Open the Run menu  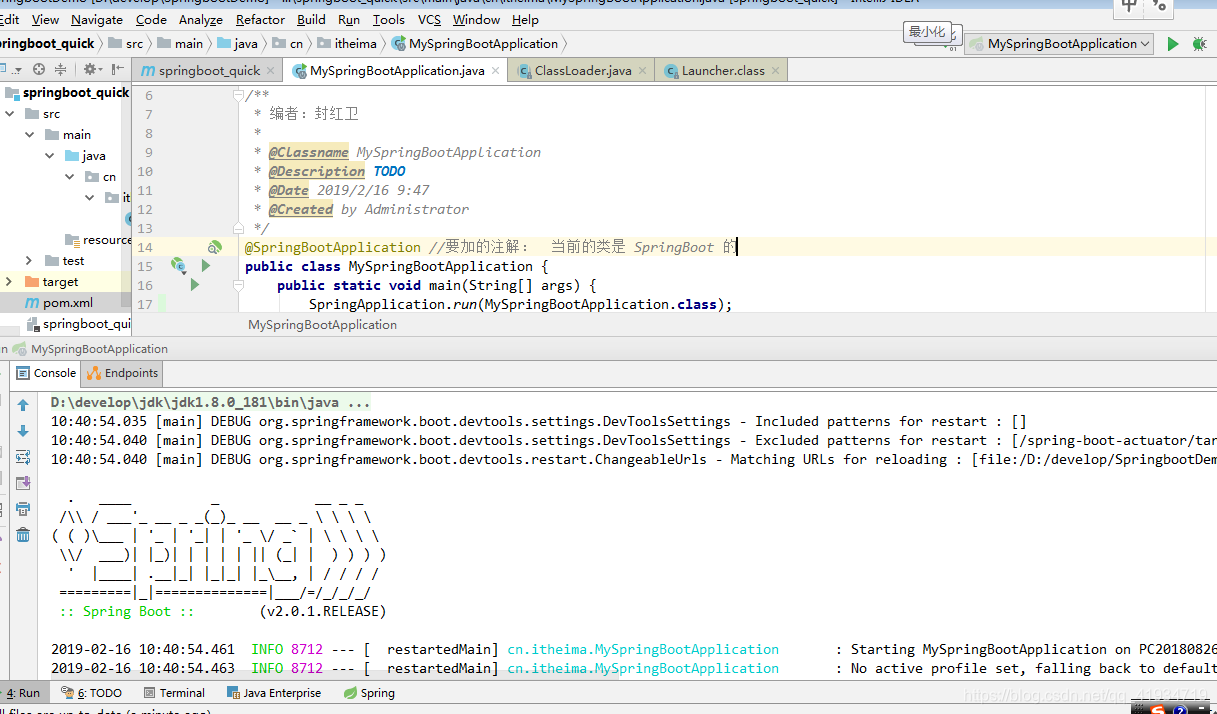point(349,19)
